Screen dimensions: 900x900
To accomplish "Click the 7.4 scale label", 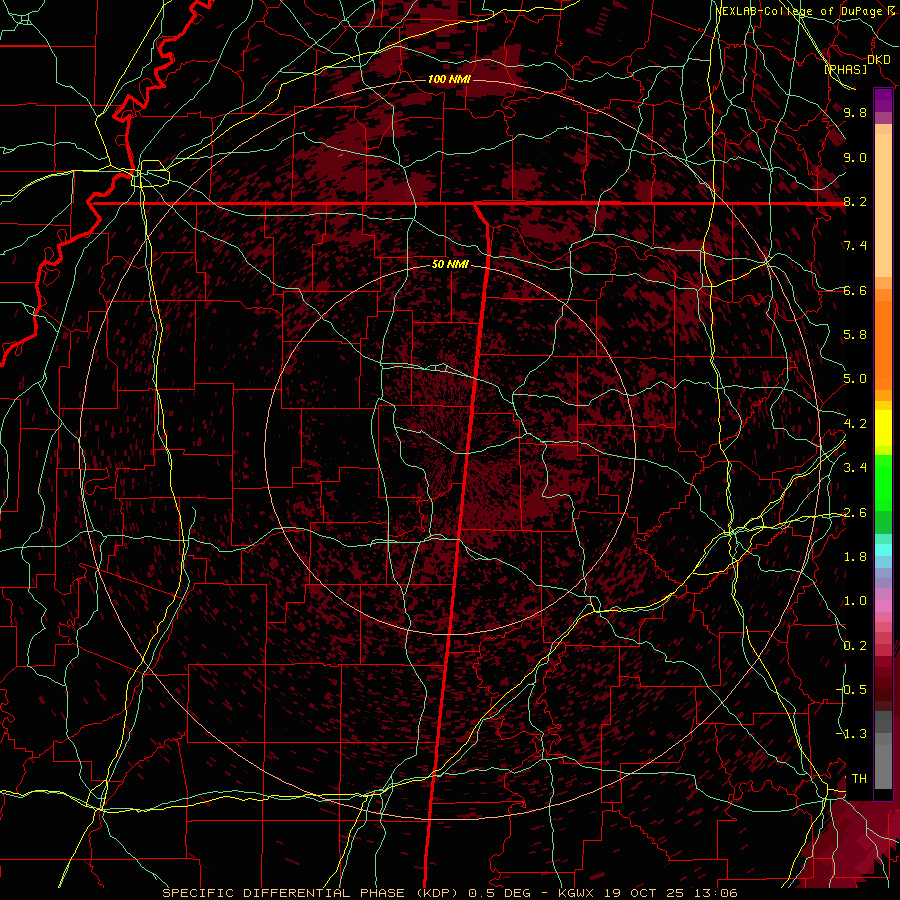I will click(x=855, y=246).
